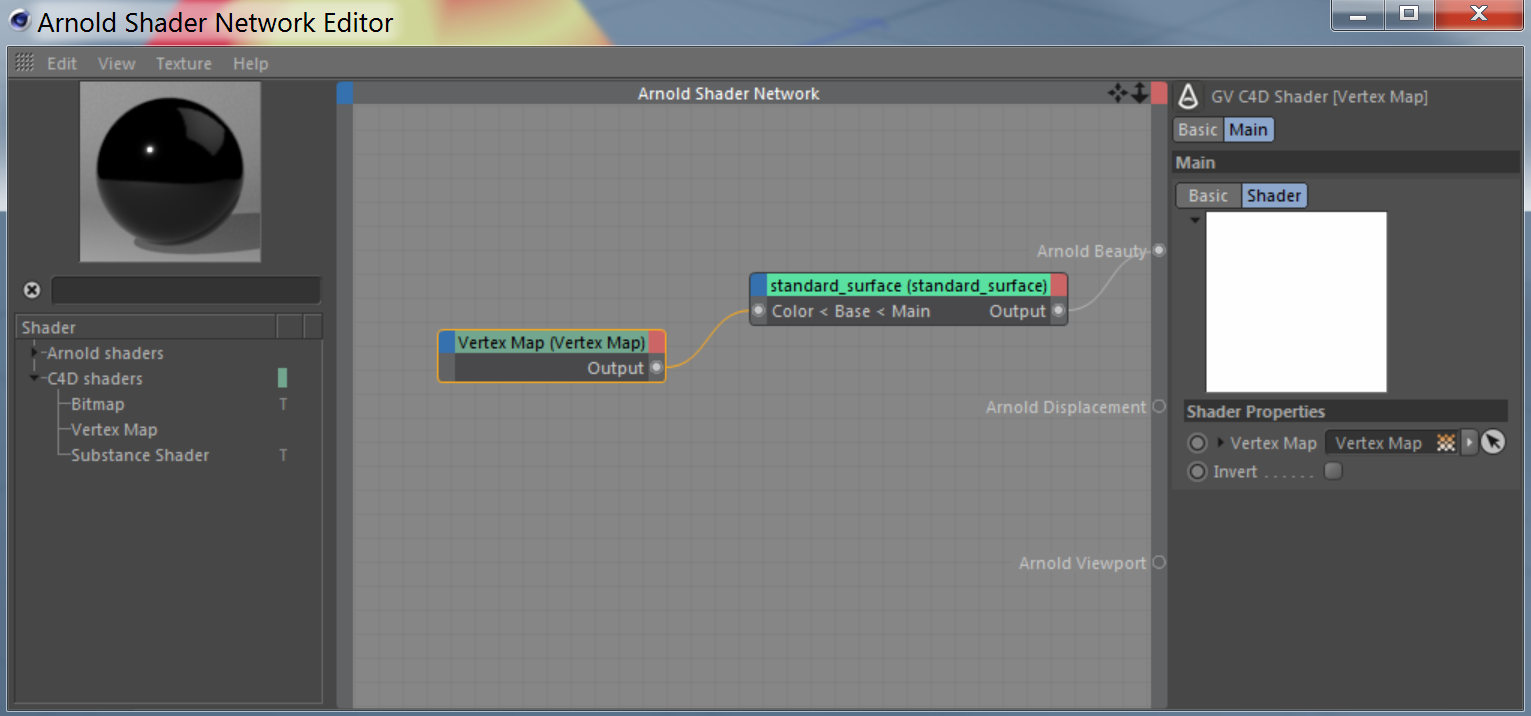Click blue input corner of standard_surface node

click(759, 286)
